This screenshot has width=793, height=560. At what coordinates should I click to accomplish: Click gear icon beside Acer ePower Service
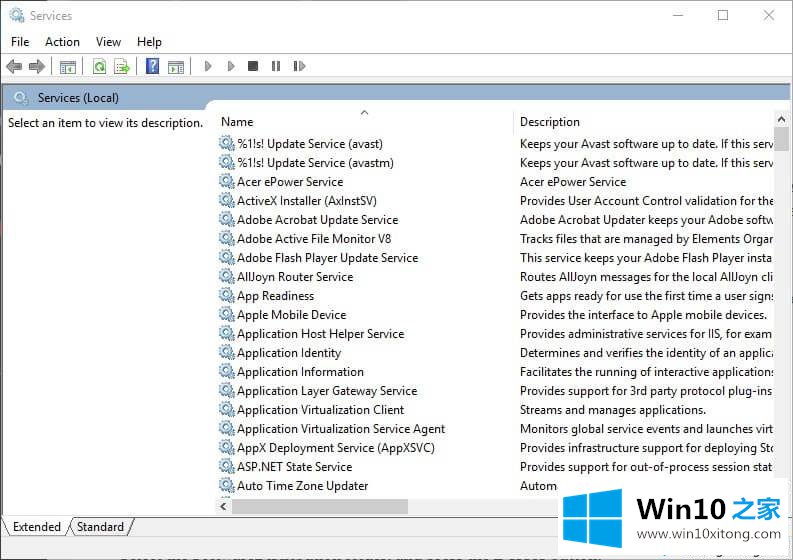[226, 181]
